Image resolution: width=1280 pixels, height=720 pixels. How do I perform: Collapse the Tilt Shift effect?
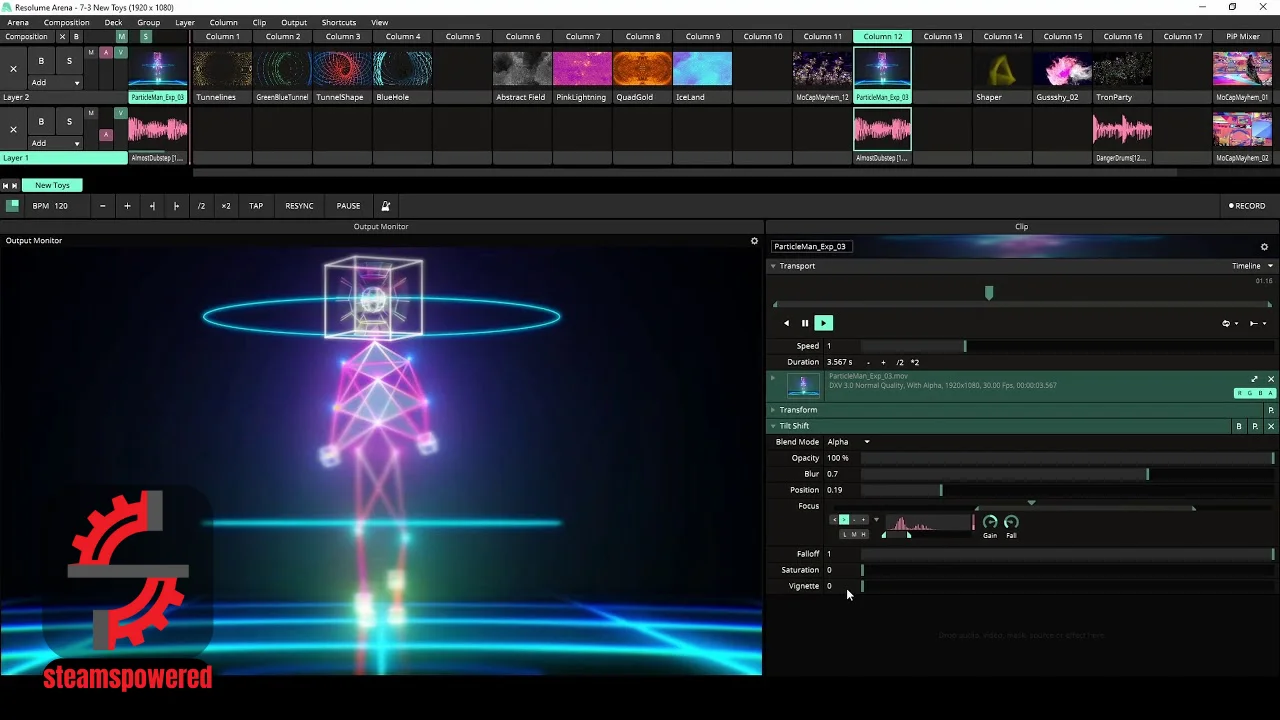tap(773, 426)
